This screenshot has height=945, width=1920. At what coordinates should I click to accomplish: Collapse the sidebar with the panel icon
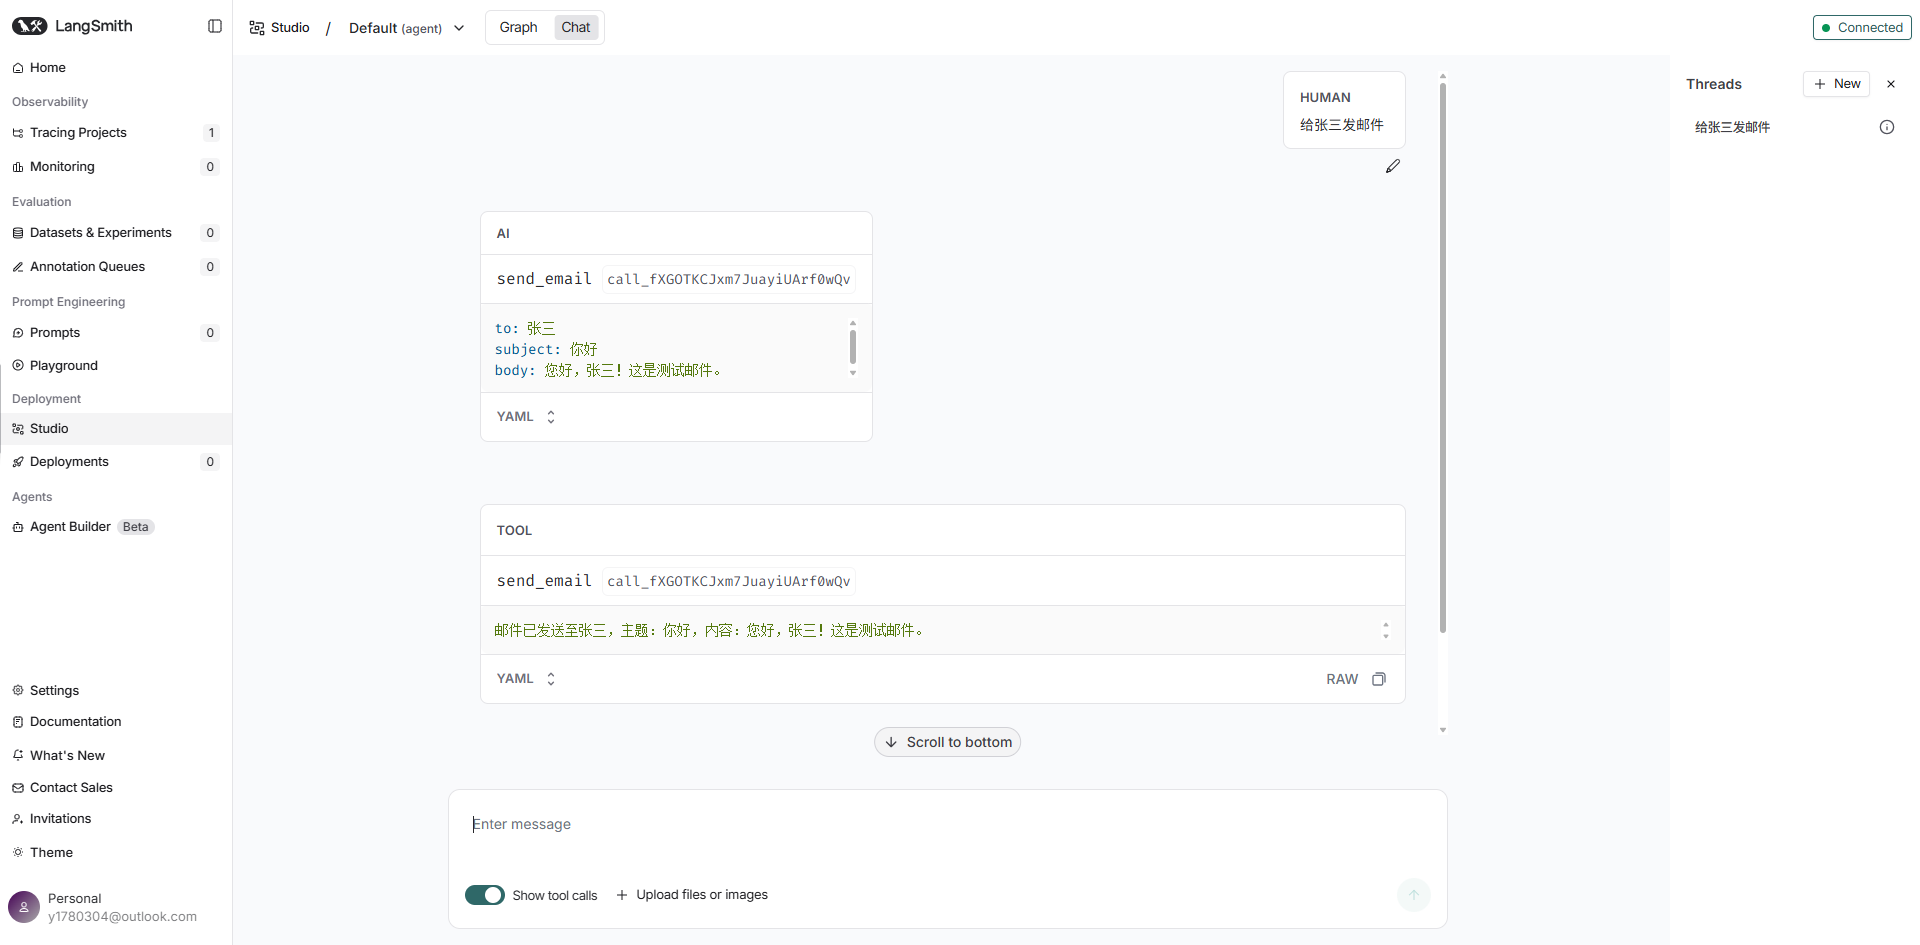(x=214, y=26)
